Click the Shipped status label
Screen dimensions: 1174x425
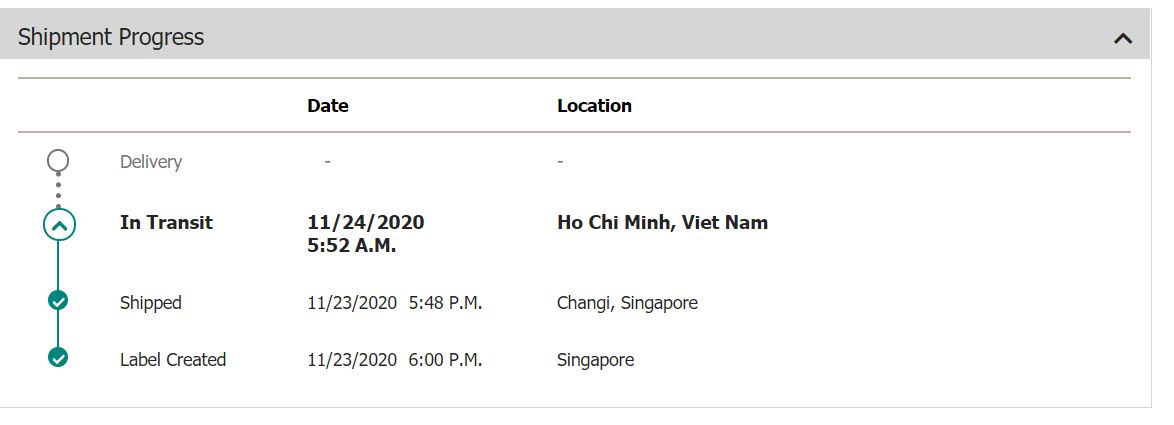(x=150, y=303)
